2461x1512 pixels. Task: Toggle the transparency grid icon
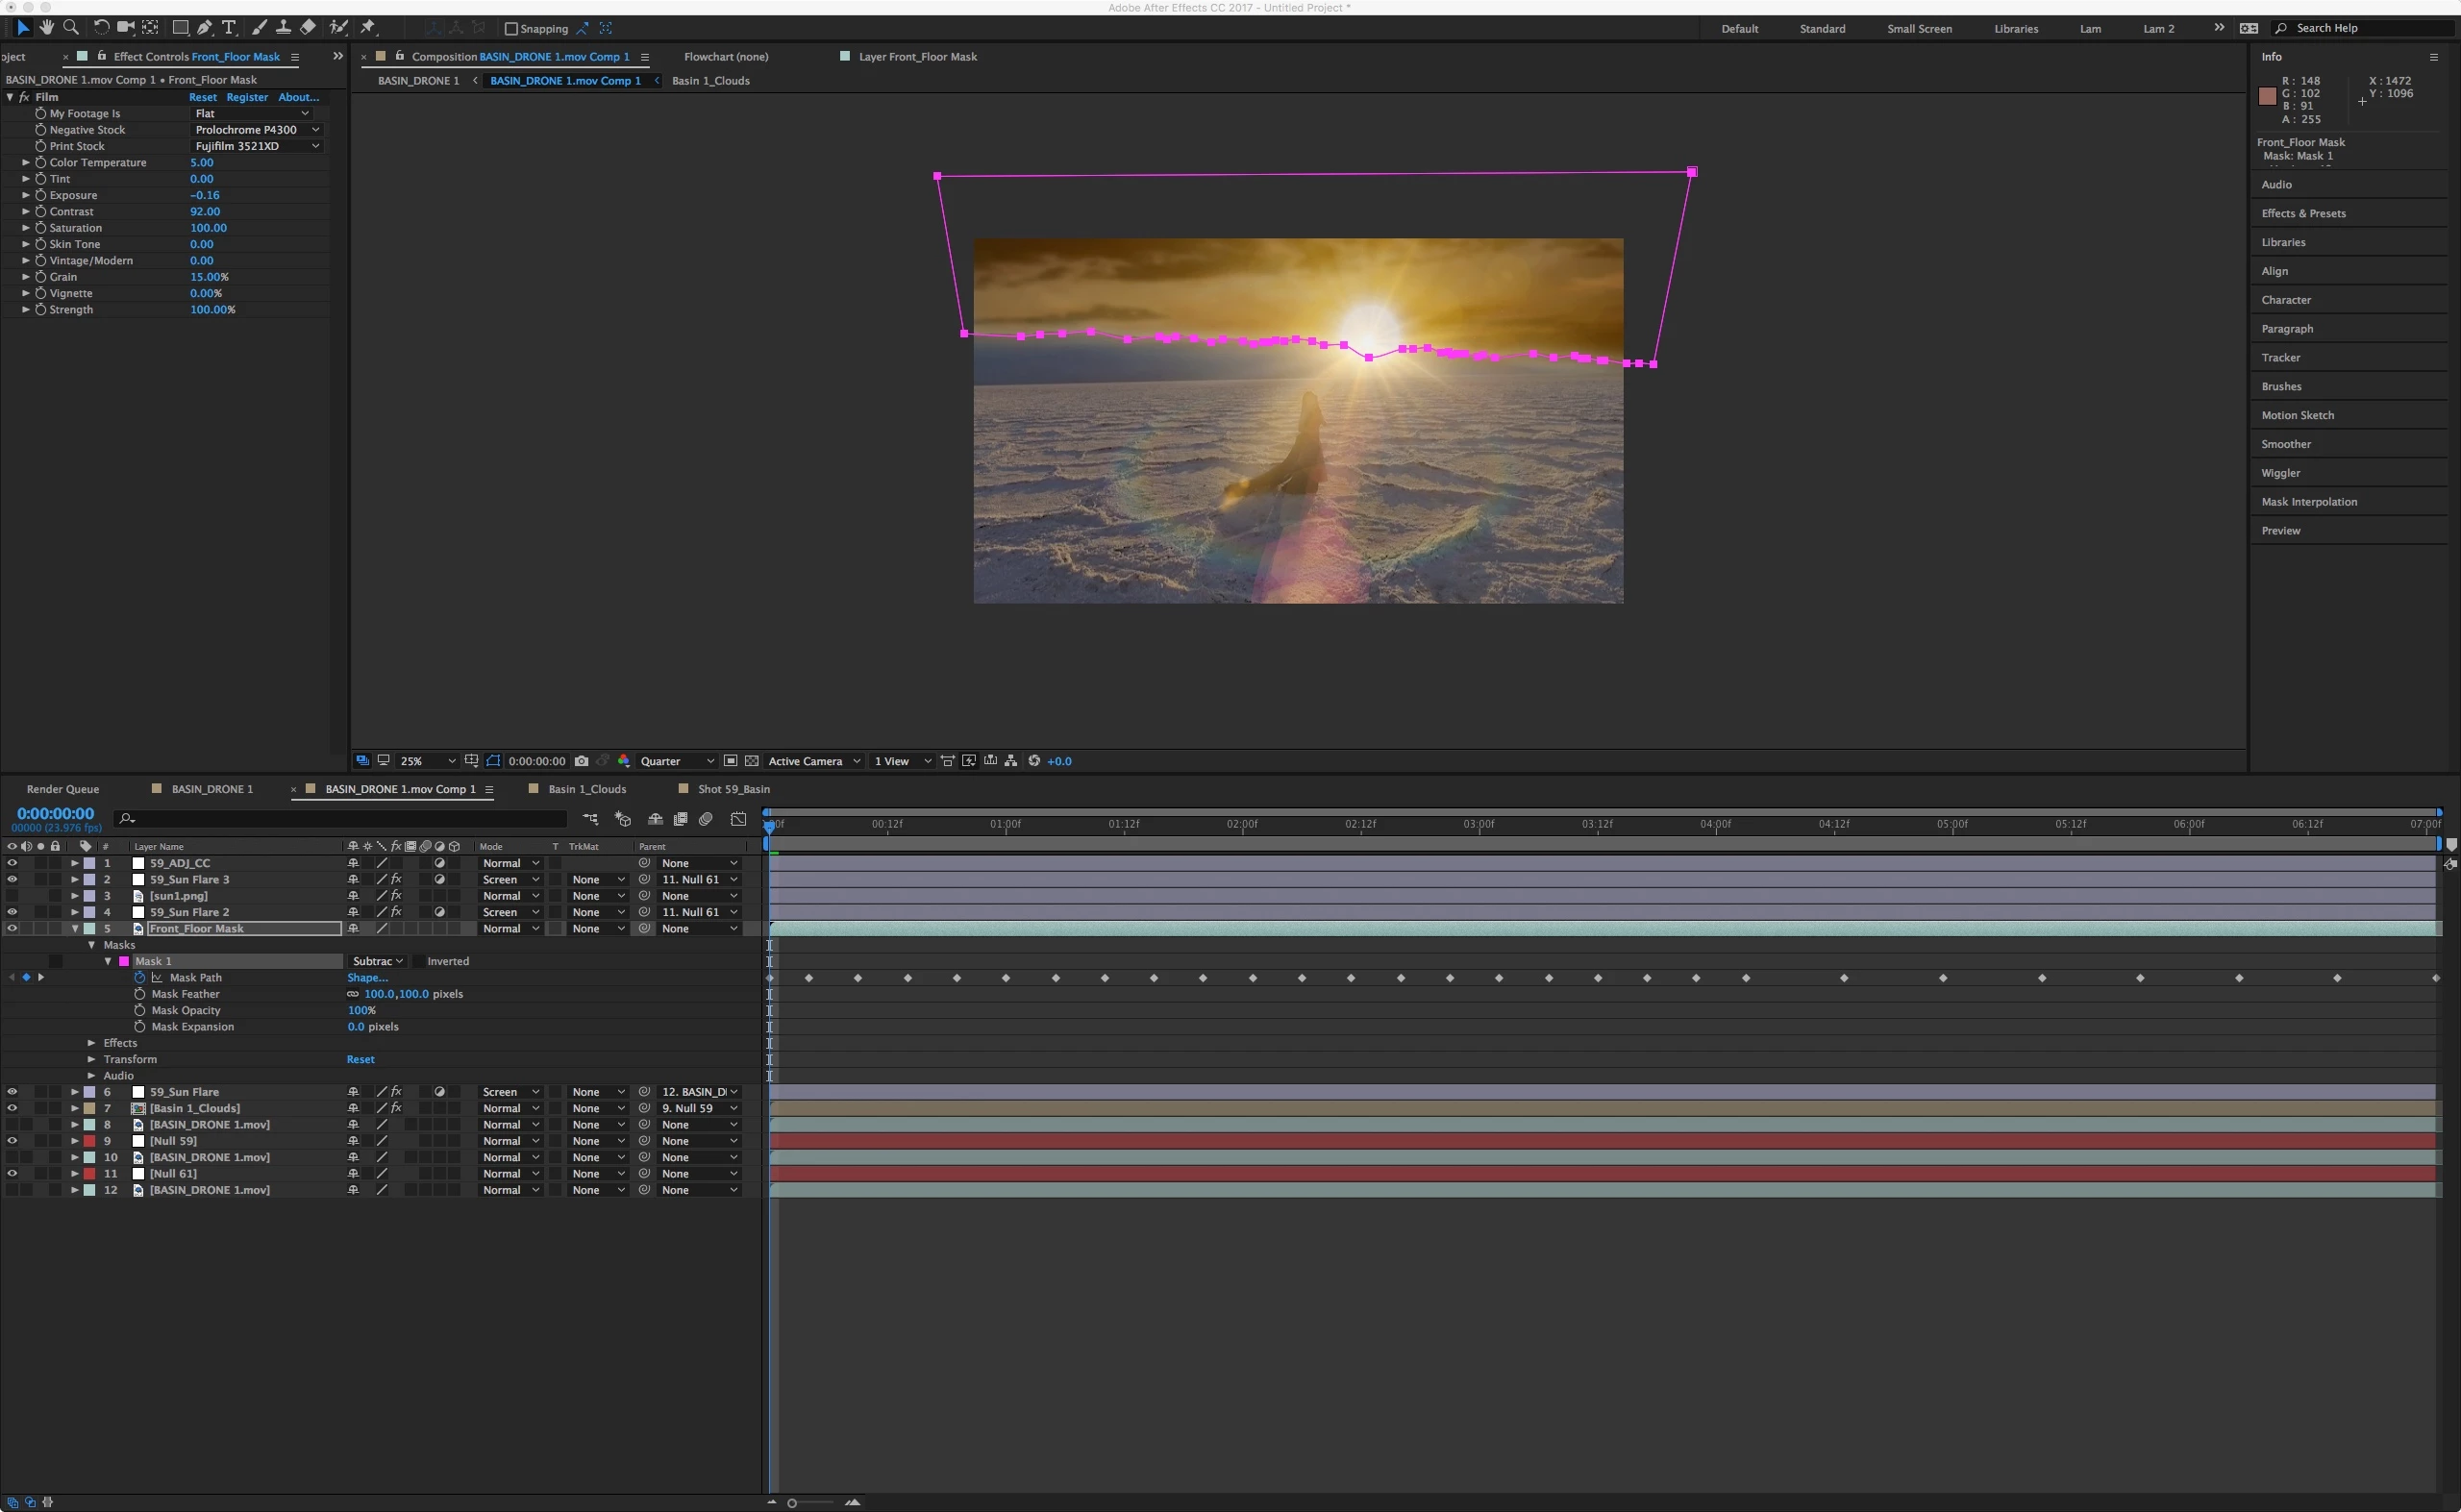tap(752, 761)
